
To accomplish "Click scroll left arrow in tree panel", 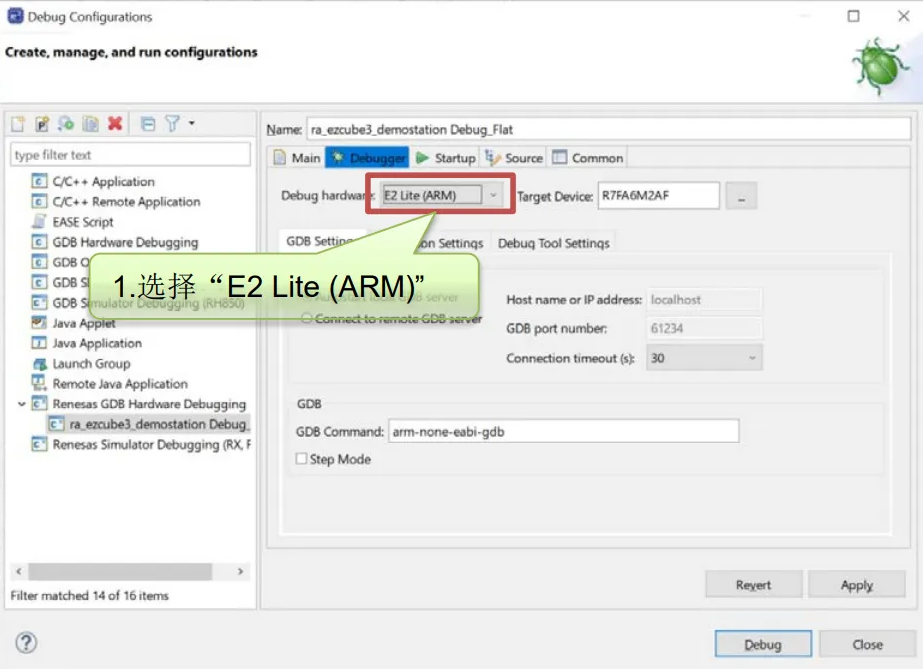I will point(19,571).
